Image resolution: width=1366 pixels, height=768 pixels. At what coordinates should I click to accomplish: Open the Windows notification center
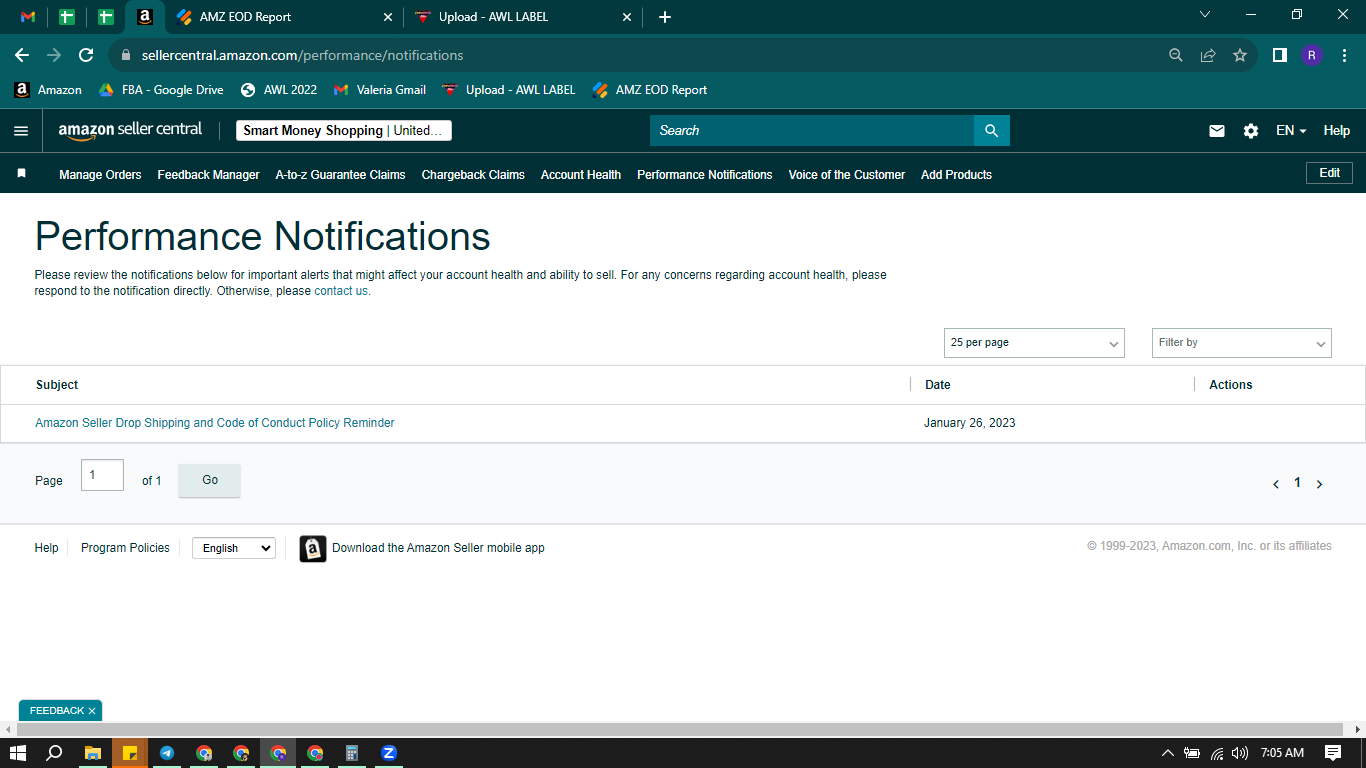pyautogui.click(x=1333, y=753)
